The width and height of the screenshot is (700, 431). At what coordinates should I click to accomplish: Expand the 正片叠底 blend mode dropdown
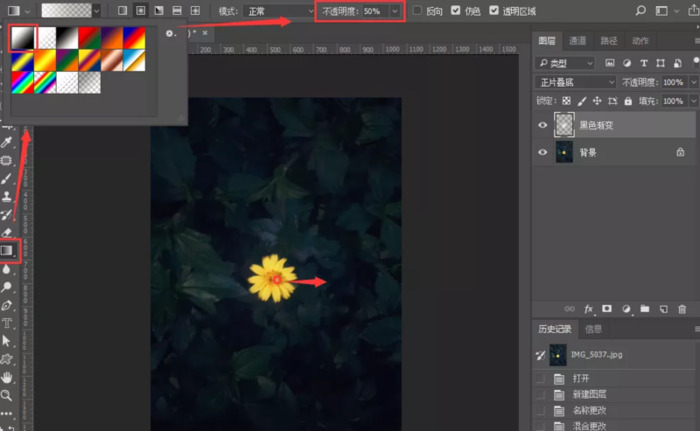click(575, 82)
